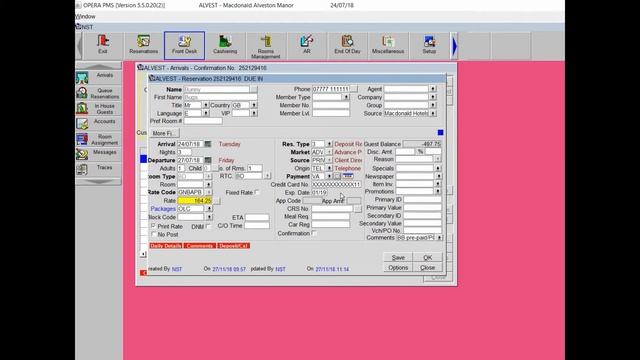
Task: Click the small button beside Rate field
Action: 217,201
